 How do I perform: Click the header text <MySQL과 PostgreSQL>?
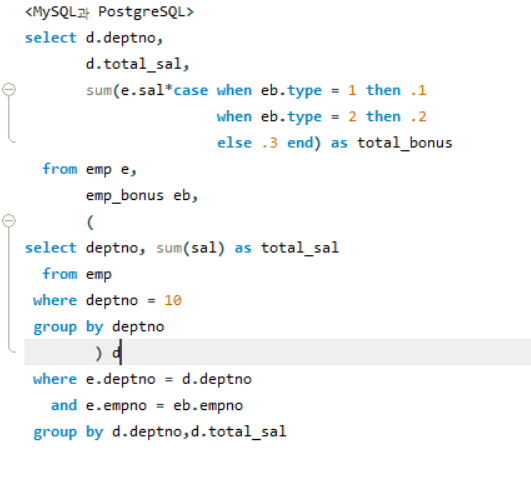coord(109,12)
